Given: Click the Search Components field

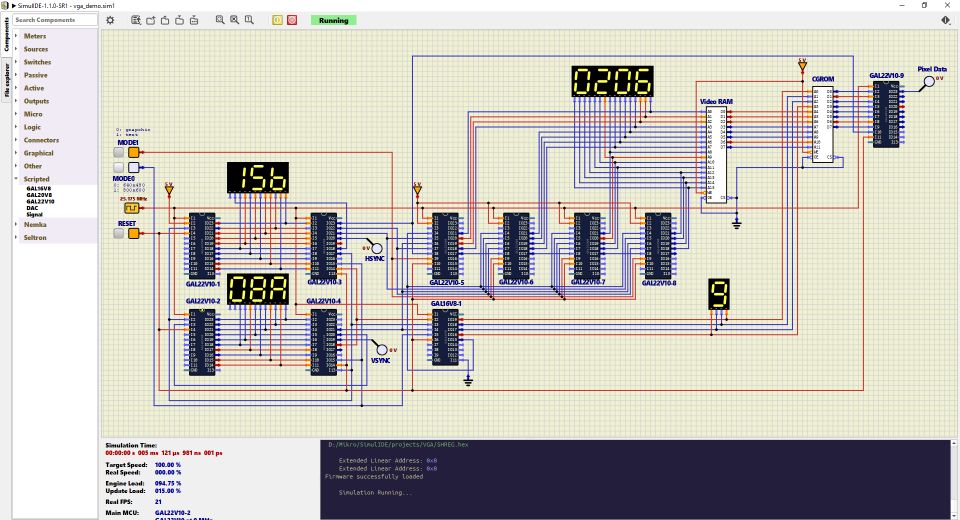Looking at the screenshot, I should click(x=56, y=20).
